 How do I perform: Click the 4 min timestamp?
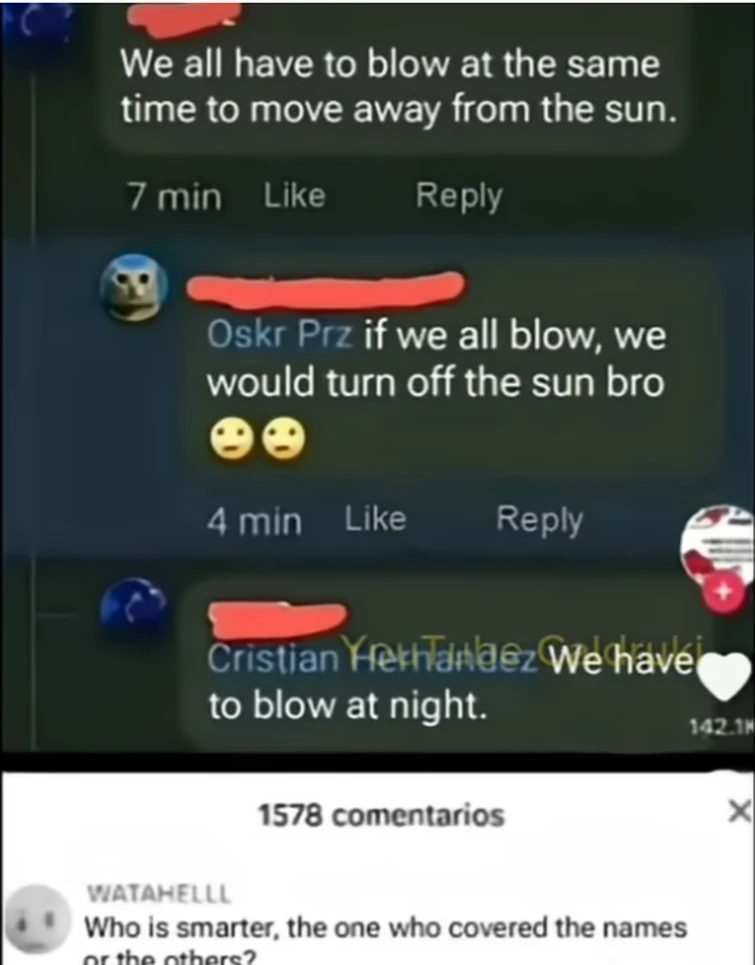[255, 521]
